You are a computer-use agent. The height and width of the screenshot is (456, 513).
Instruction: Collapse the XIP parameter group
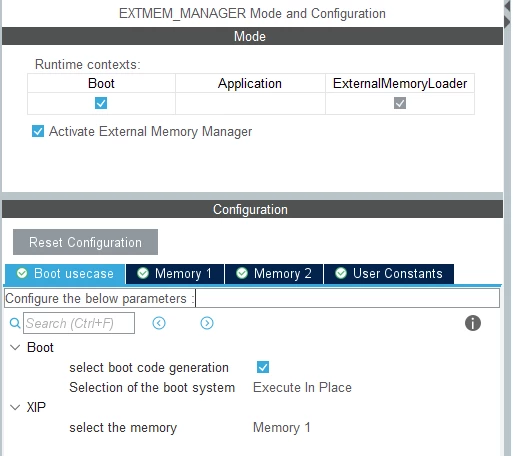coord(15,407)
